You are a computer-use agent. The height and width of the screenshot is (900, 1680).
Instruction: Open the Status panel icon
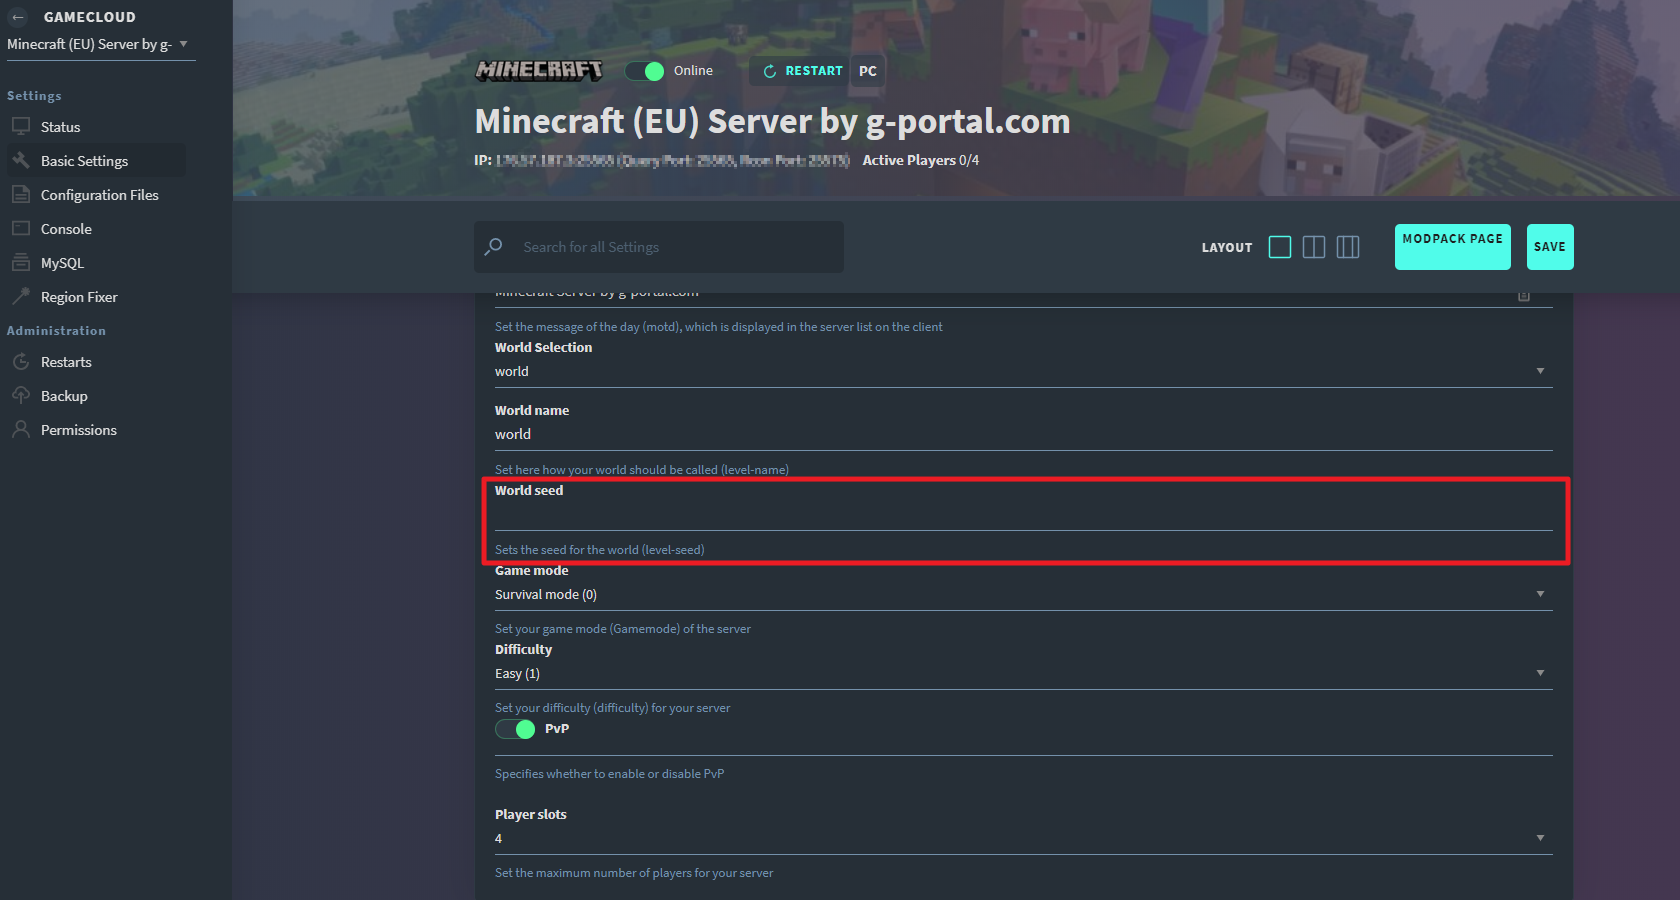[22, 126]
